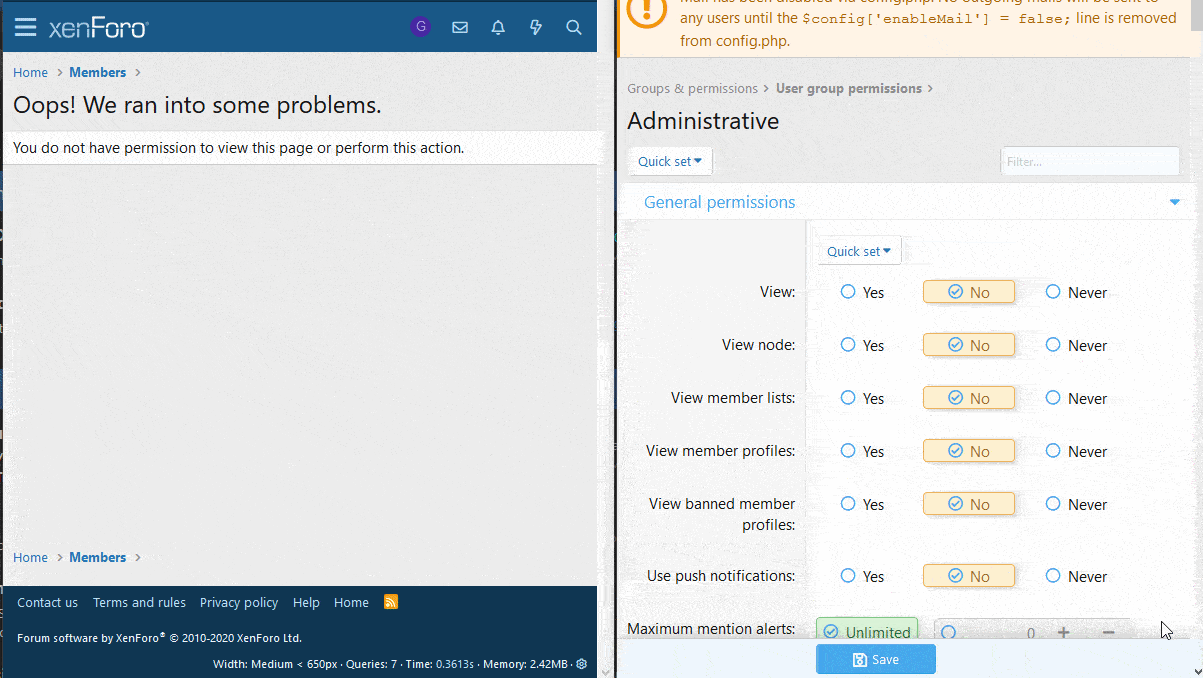Open Quick set dropdown inside General permissions
The height and width of the screenshot is (678, 1203).
[x=859, y=251]
